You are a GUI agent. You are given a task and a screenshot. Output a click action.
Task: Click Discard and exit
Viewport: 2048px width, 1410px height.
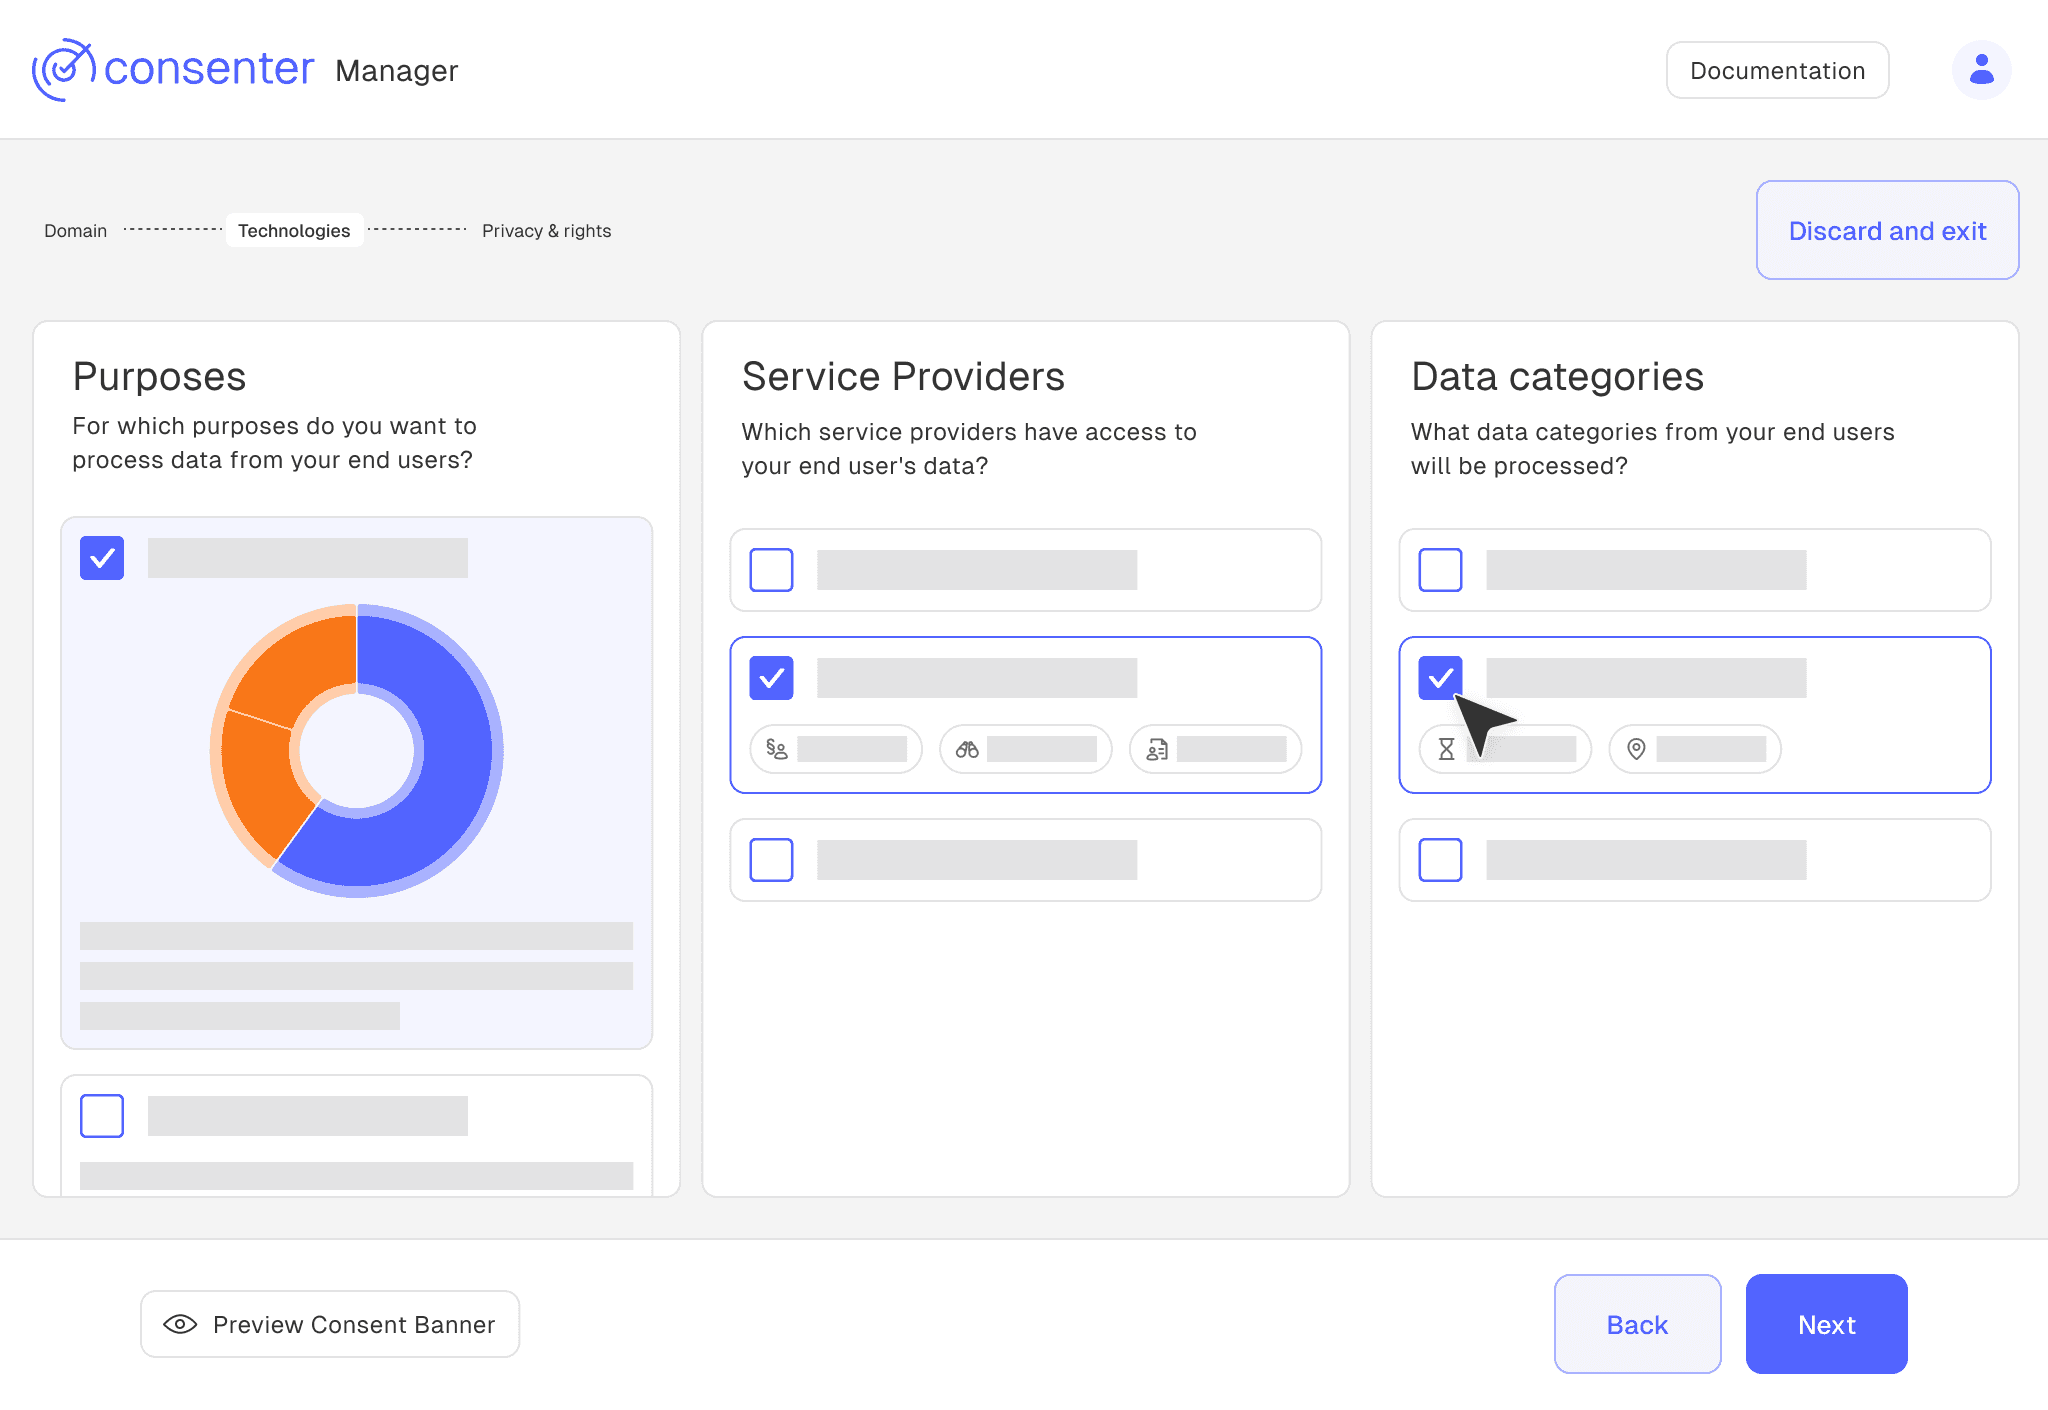[x=1887, y=230]
